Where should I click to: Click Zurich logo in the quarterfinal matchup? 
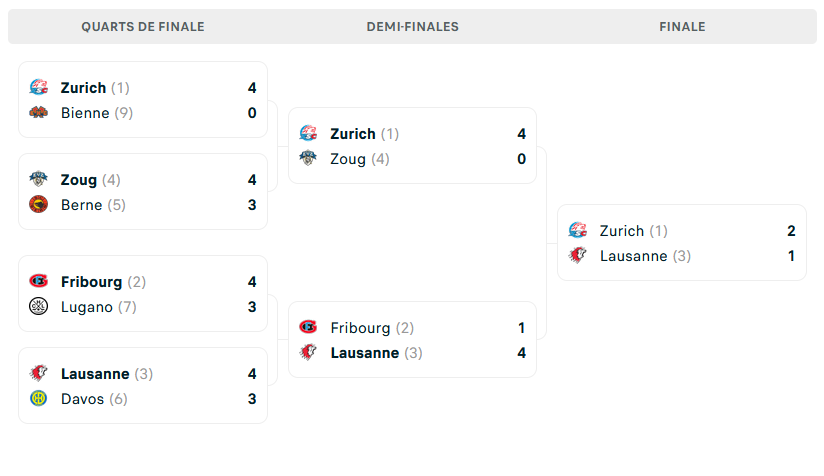(x=39, y=88)
